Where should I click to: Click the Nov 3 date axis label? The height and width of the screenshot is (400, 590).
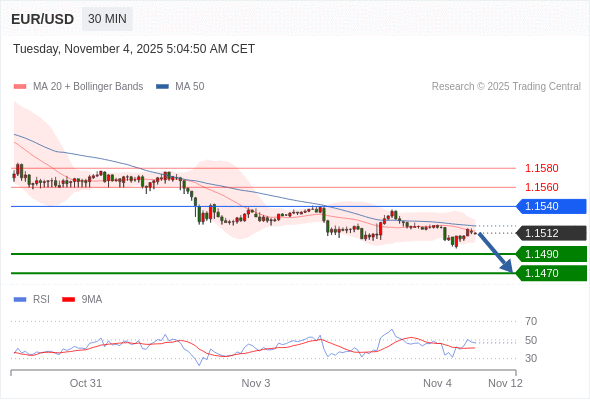click(256, 383)
